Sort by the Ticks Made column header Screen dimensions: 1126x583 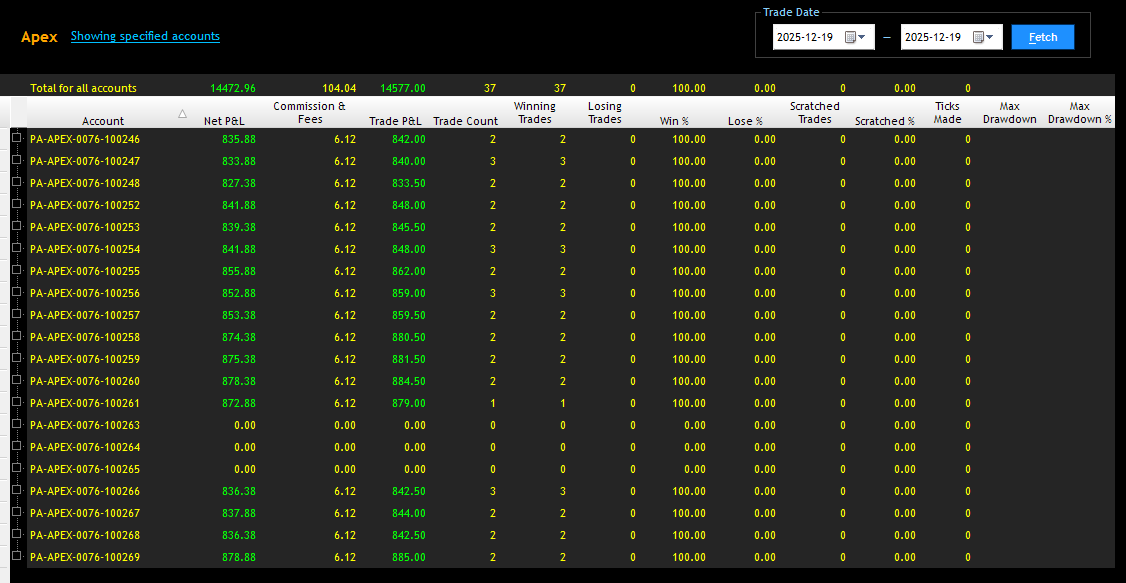coord(947,113)
